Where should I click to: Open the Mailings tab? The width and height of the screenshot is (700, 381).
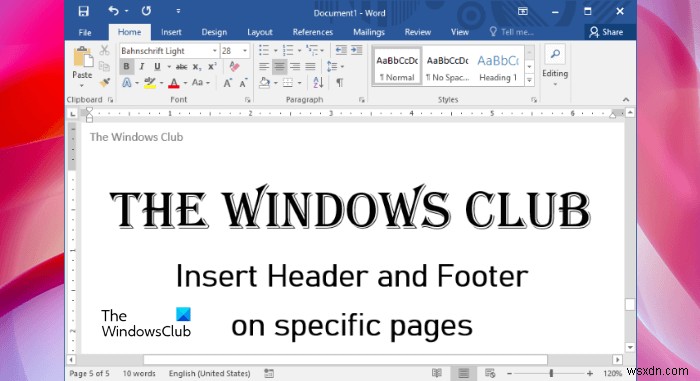[x=369, y=32]
